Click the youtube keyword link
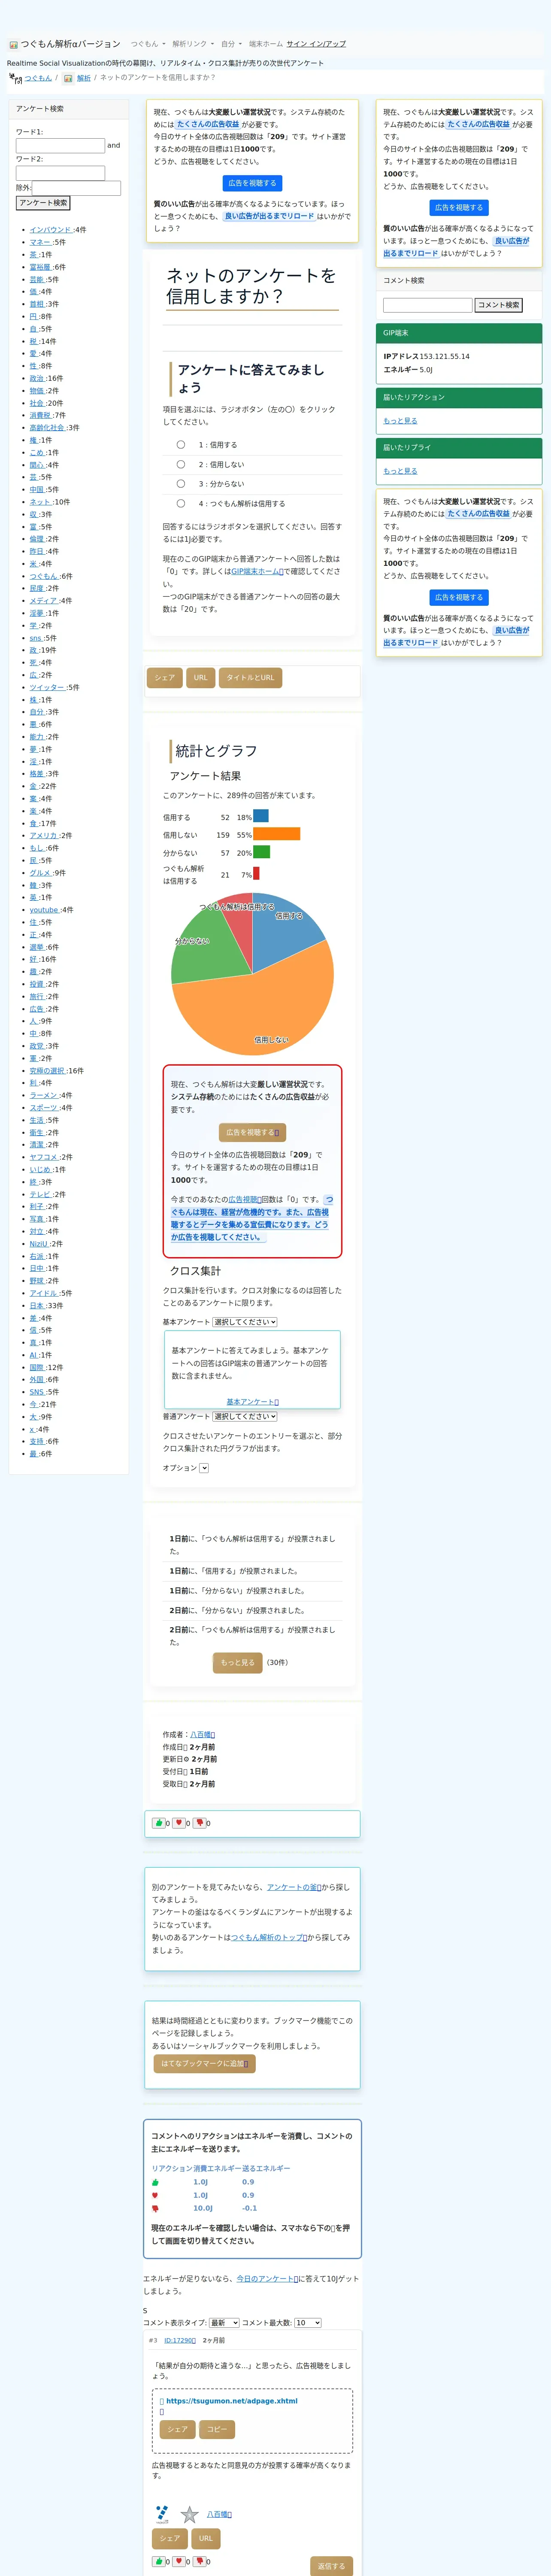This screenshot has width=551, height=2576. coord(44,910)
